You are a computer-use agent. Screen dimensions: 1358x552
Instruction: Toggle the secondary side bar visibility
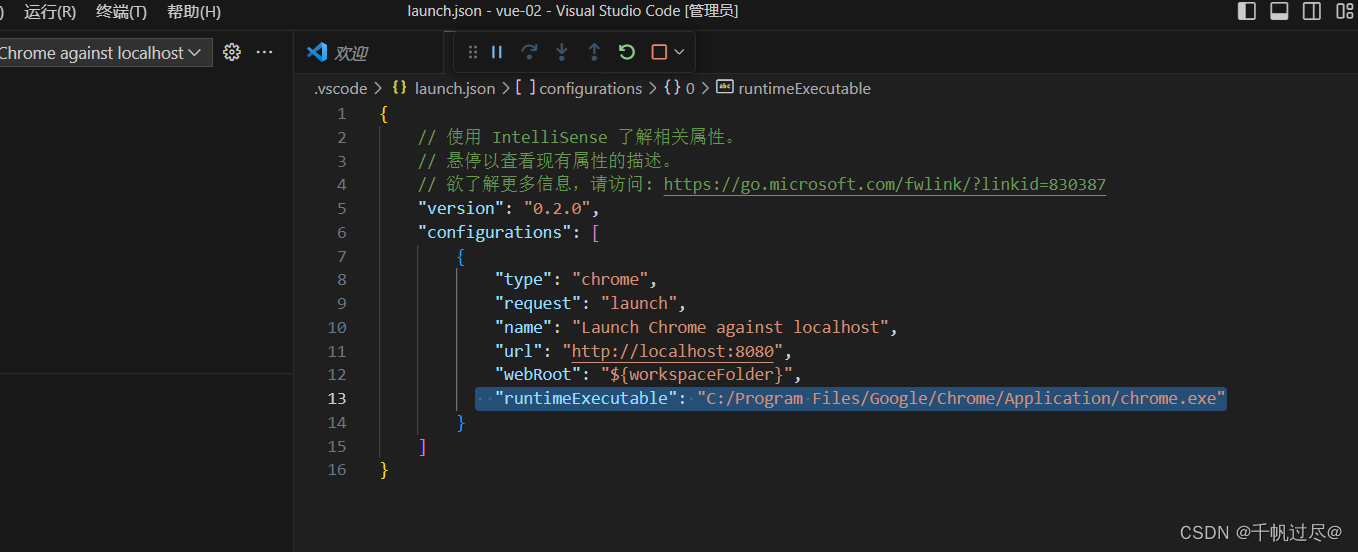click(x=1312, y=12)
